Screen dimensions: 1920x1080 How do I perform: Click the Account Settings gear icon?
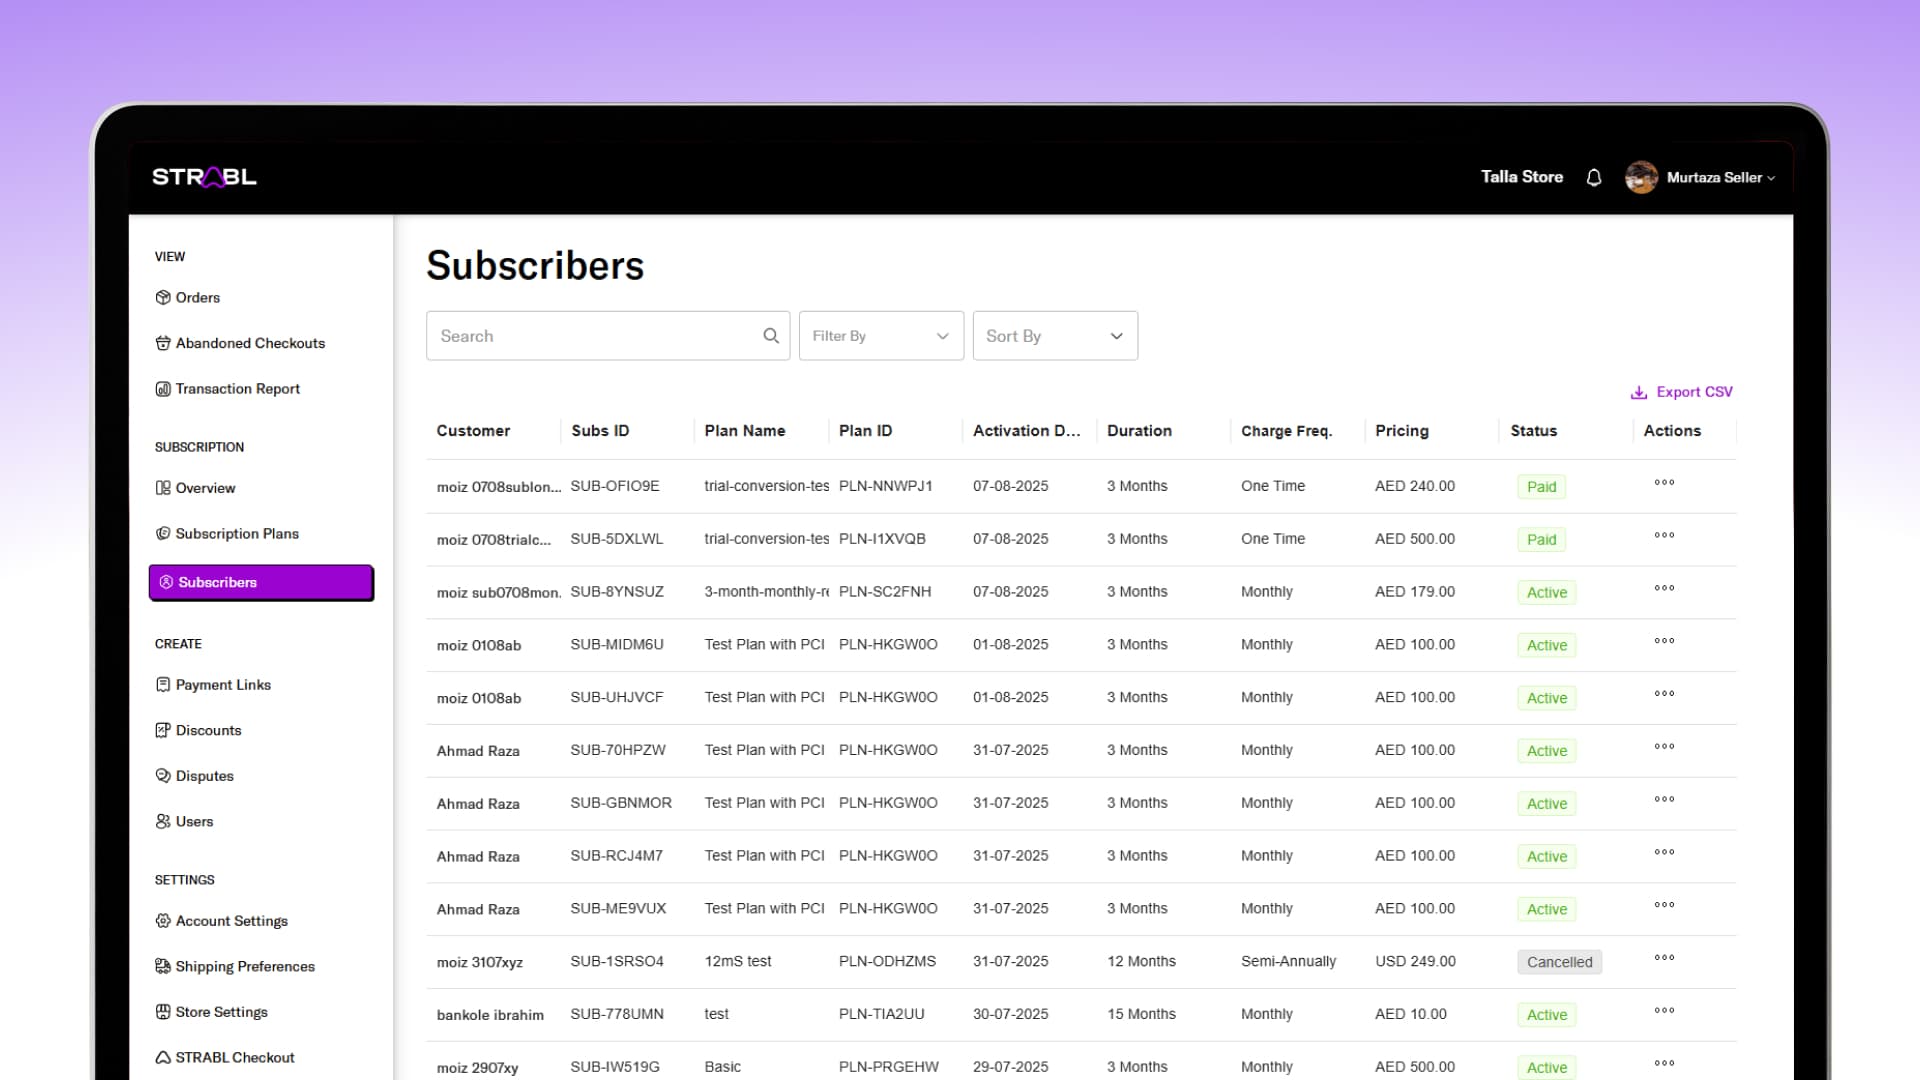(163, 921)
